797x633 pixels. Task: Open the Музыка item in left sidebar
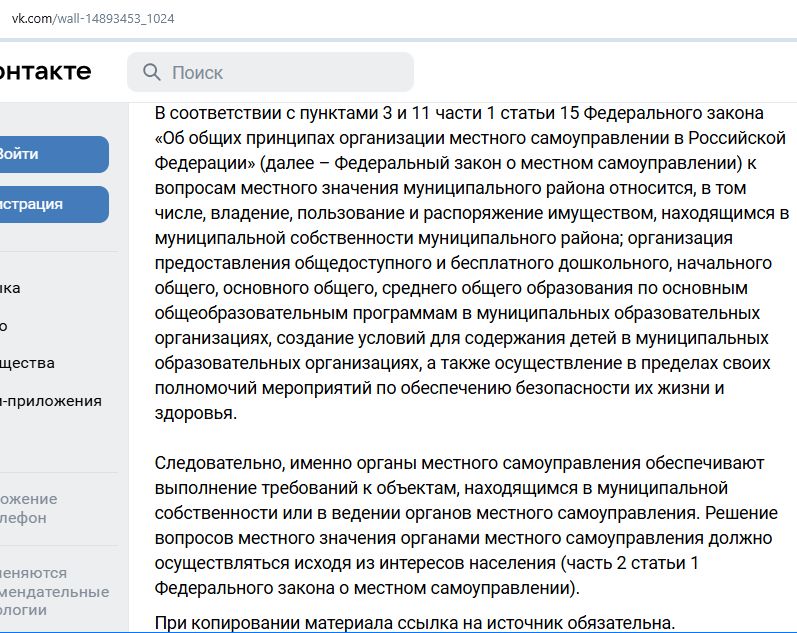point(10,288)
